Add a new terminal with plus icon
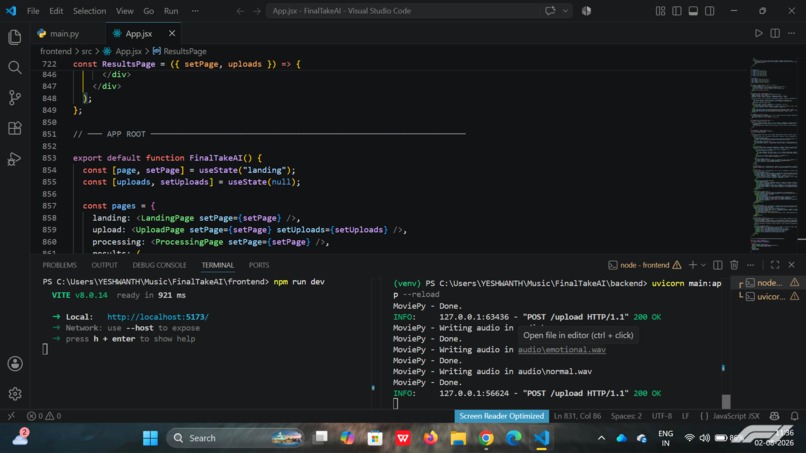The image size is (806, 453). click(692, 265)
